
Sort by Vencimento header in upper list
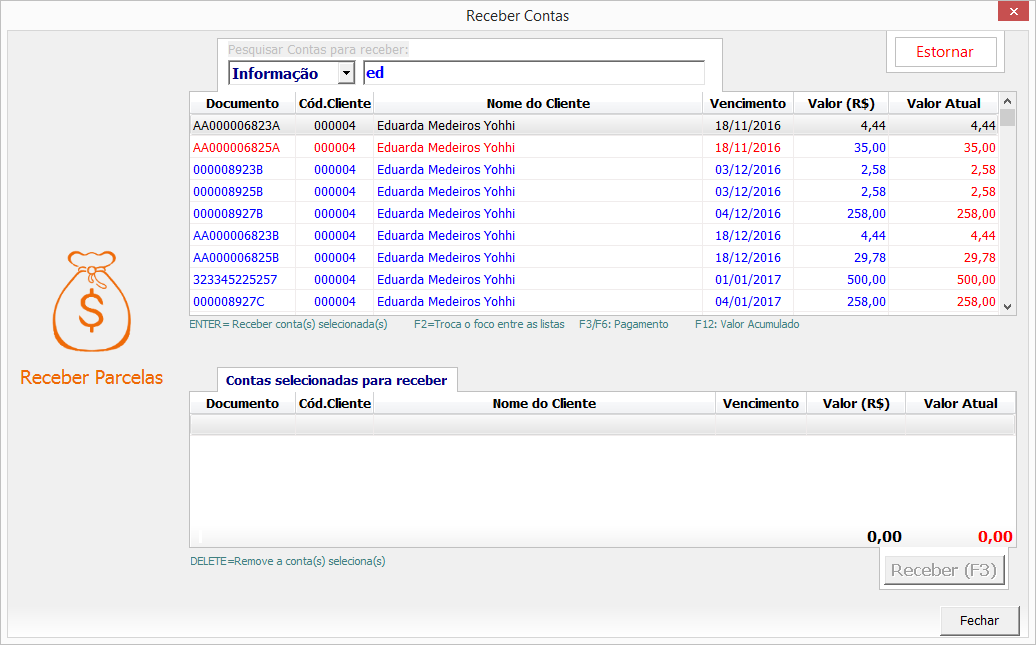coord(748,103)
